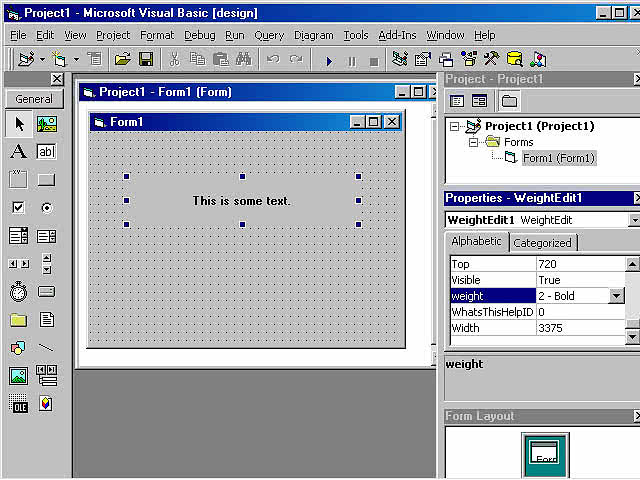Collapse the Project1 (Project1) tree node
This screenshot has height=480, width=640.
click(454, 127)
